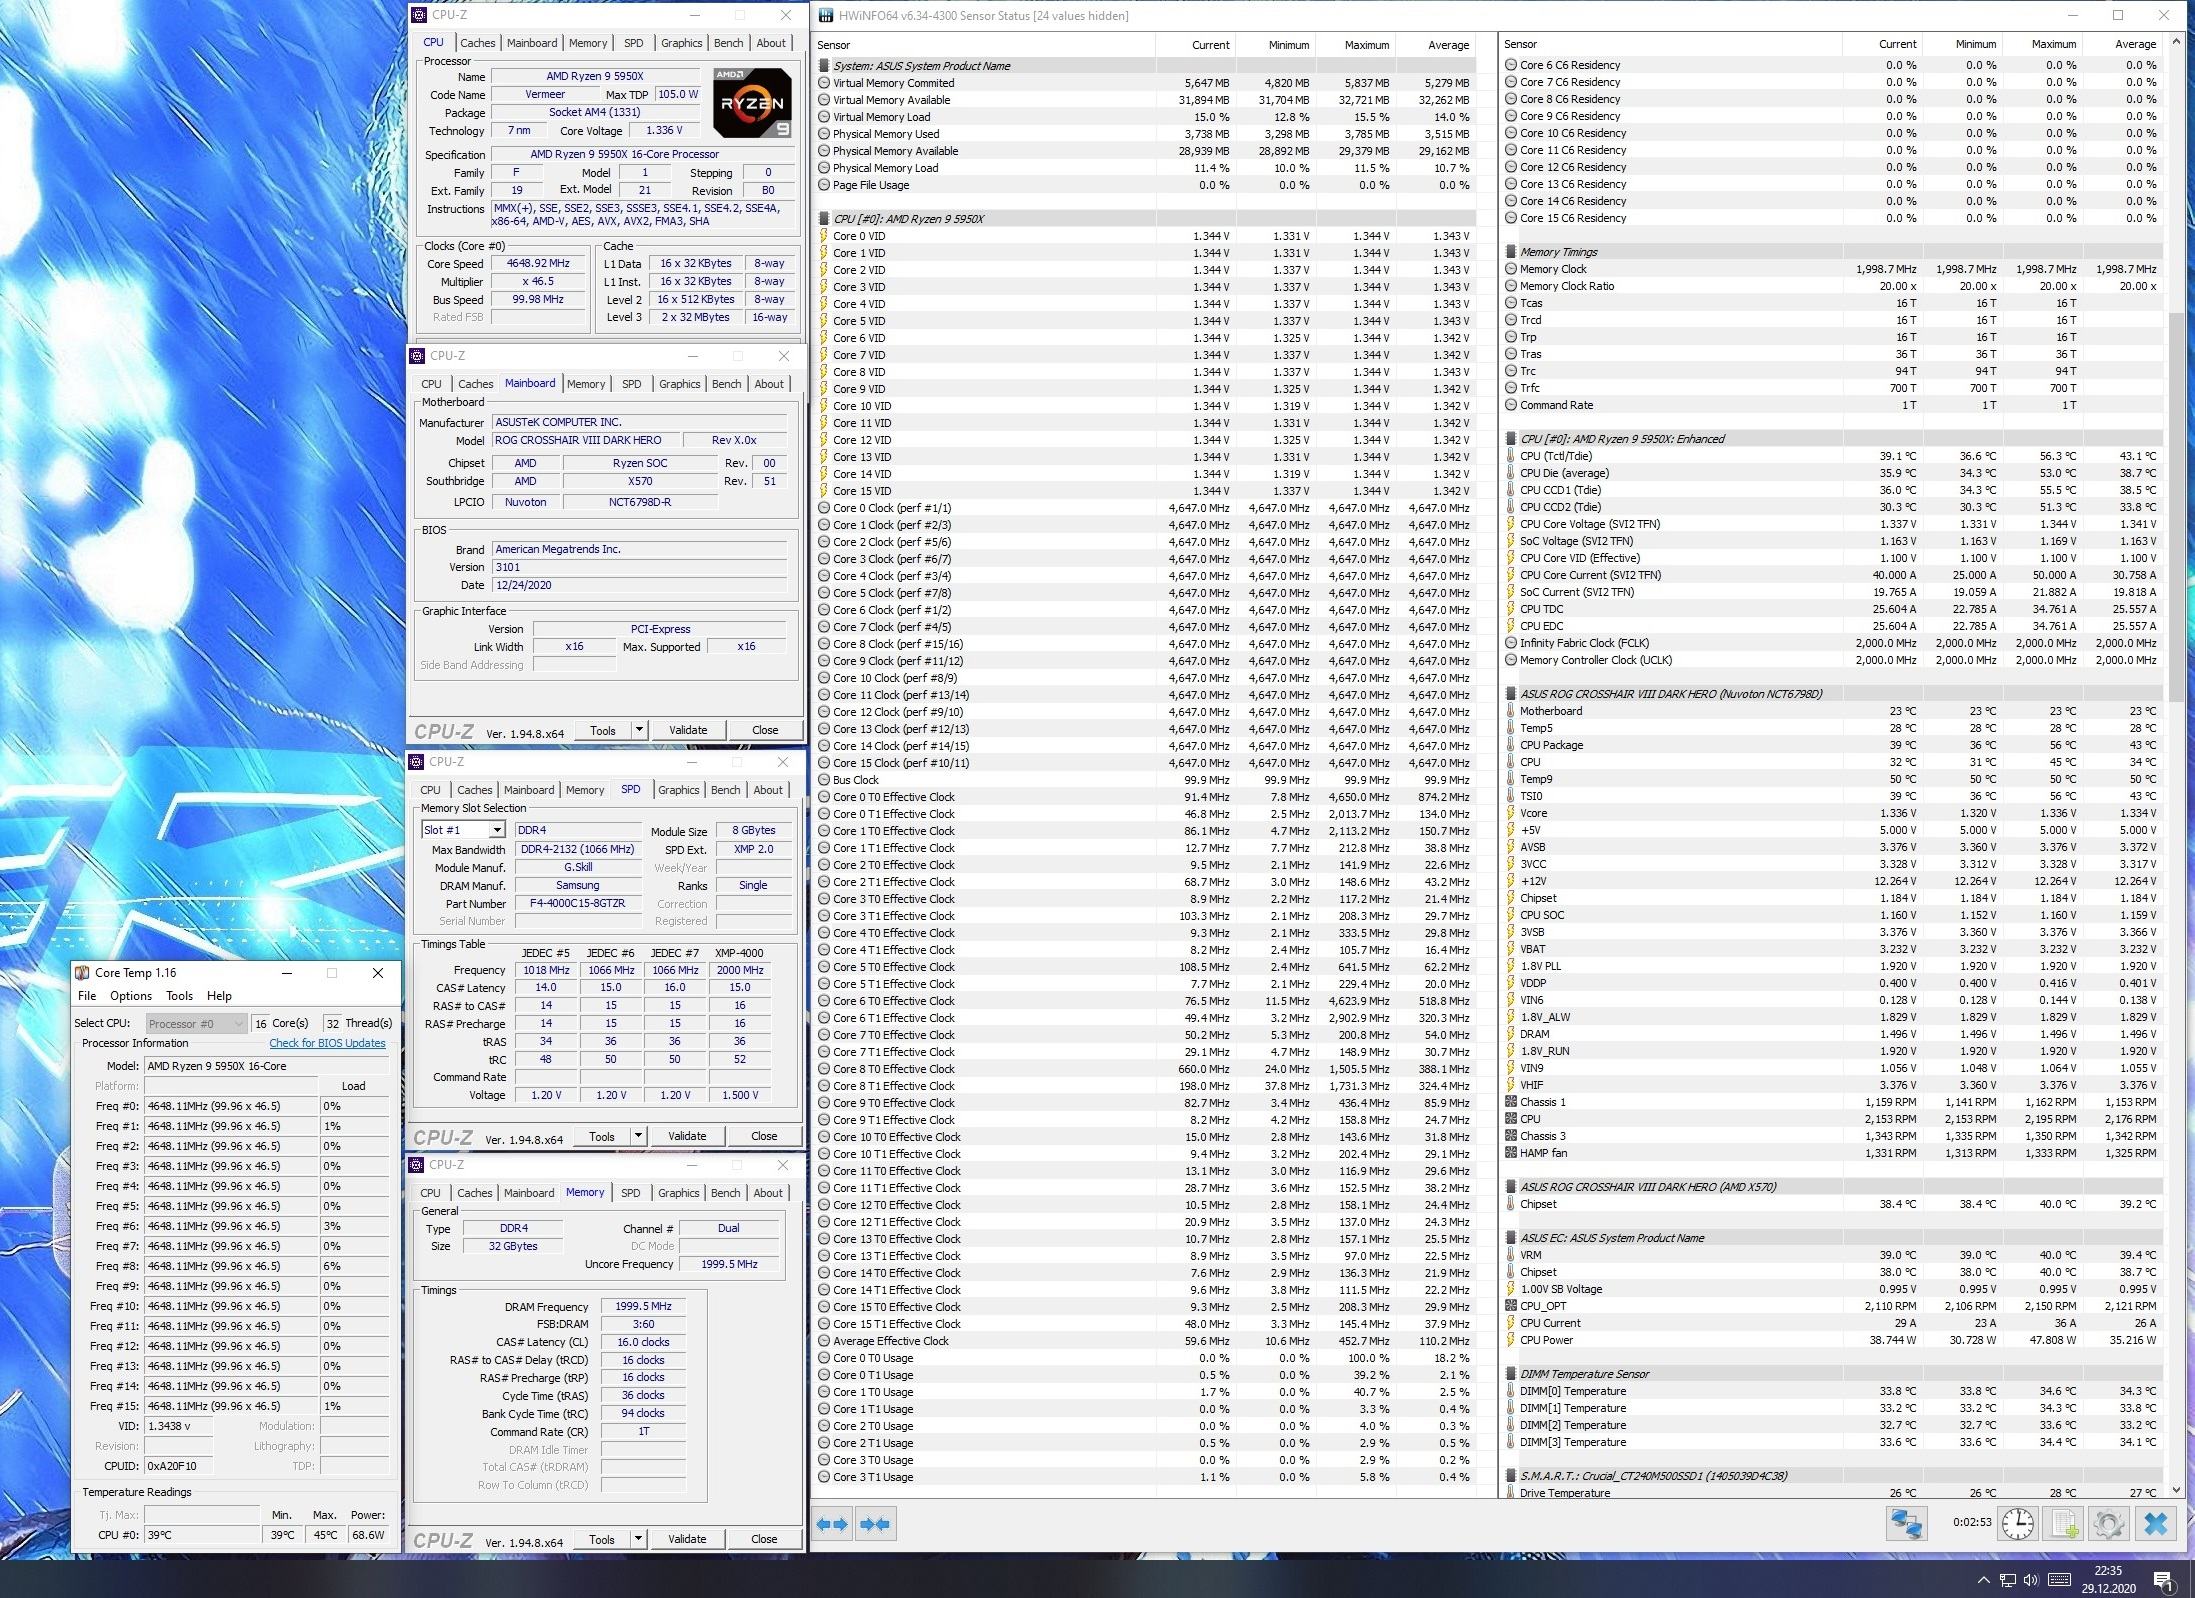Open the taskbar network icon
The image size is (2195, 1598).
[2007, 1581]
